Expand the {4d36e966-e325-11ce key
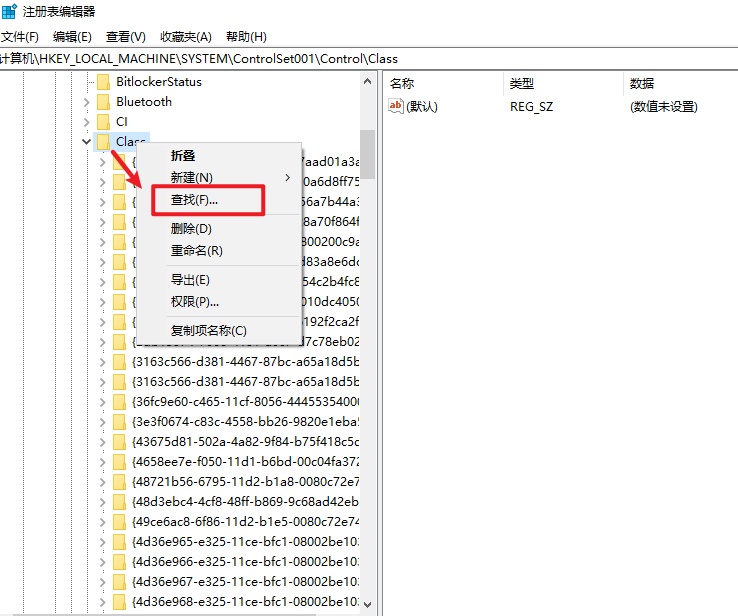The width and height of the screenshot is (738, 616). click(x=103, y=562)
